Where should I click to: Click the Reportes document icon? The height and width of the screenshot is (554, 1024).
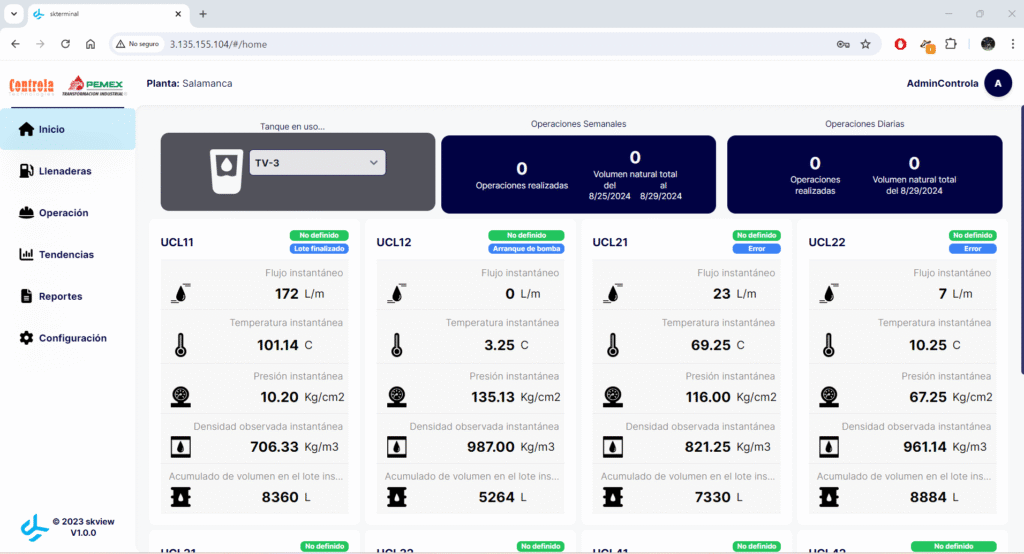pos(27,297)
